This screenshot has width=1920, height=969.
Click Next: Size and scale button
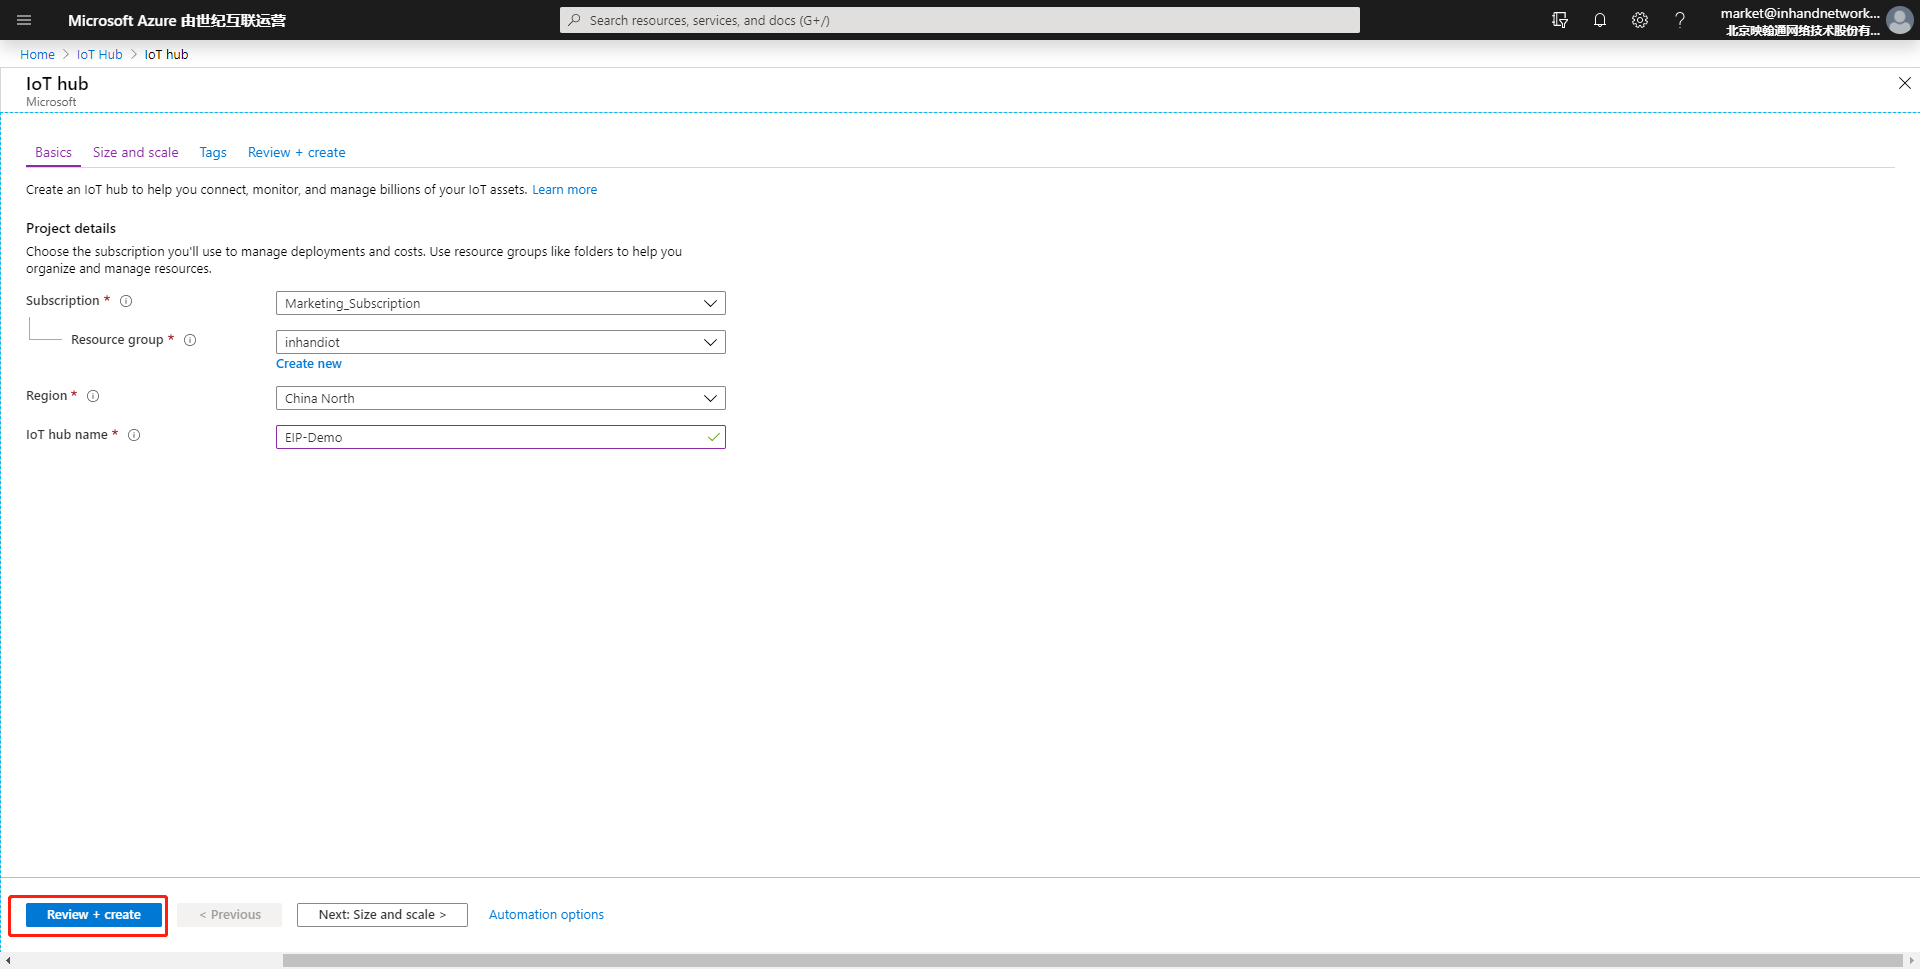point(382,915)
